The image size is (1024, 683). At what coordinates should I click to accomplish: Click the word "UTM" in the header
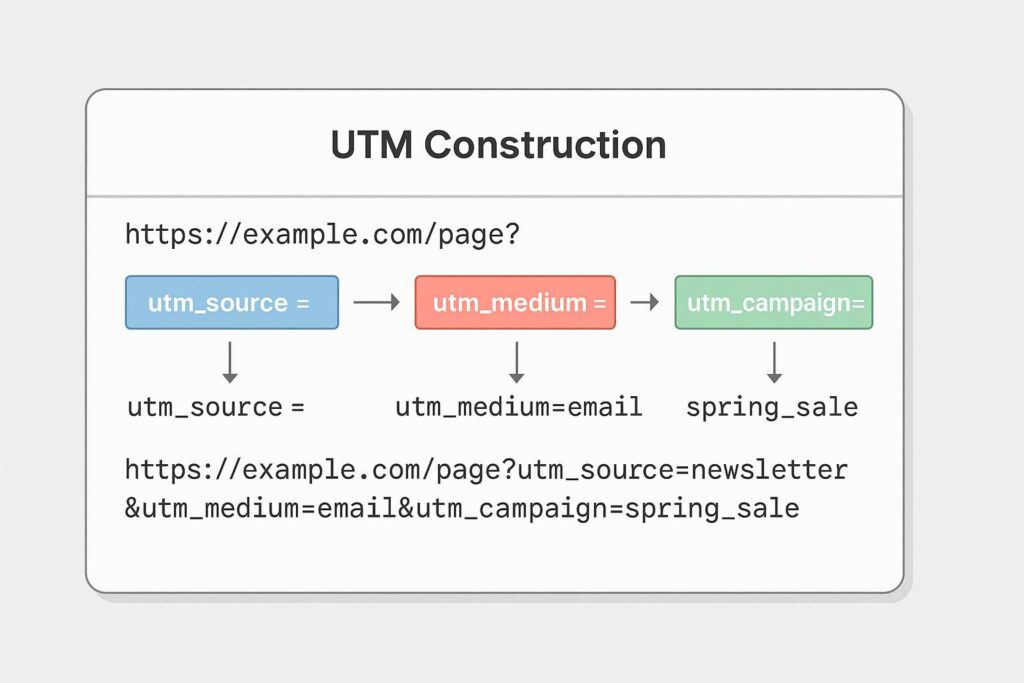(371, 146)
